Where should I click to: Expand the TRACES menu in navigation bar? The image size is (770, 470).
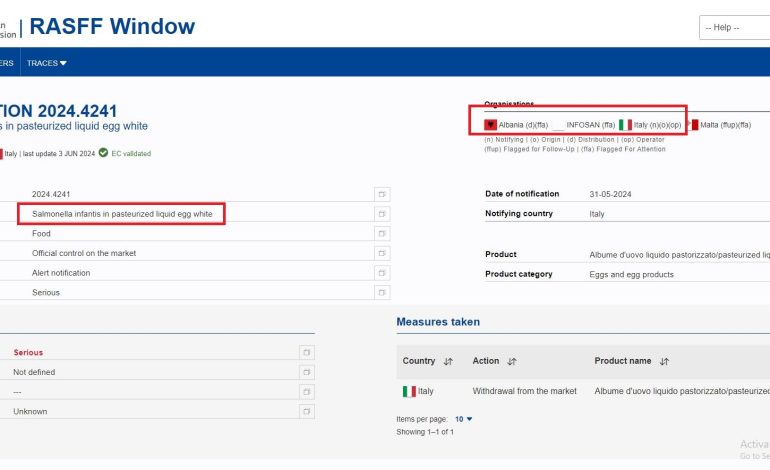pyautogui.click(x=47, y=63)
